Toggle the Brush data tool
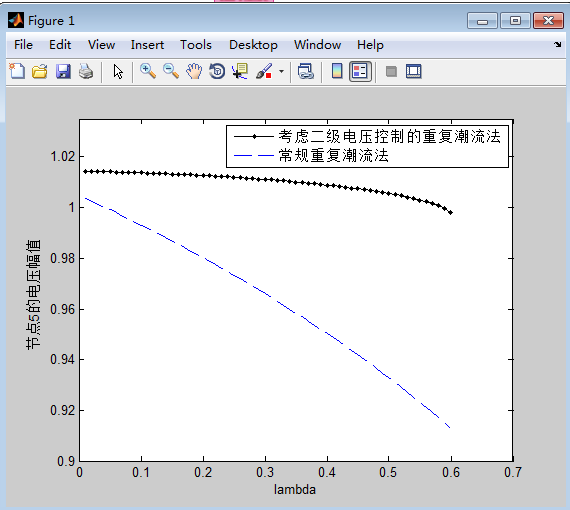The height and width of the screenshot is (510, 570). coord(264,71)
